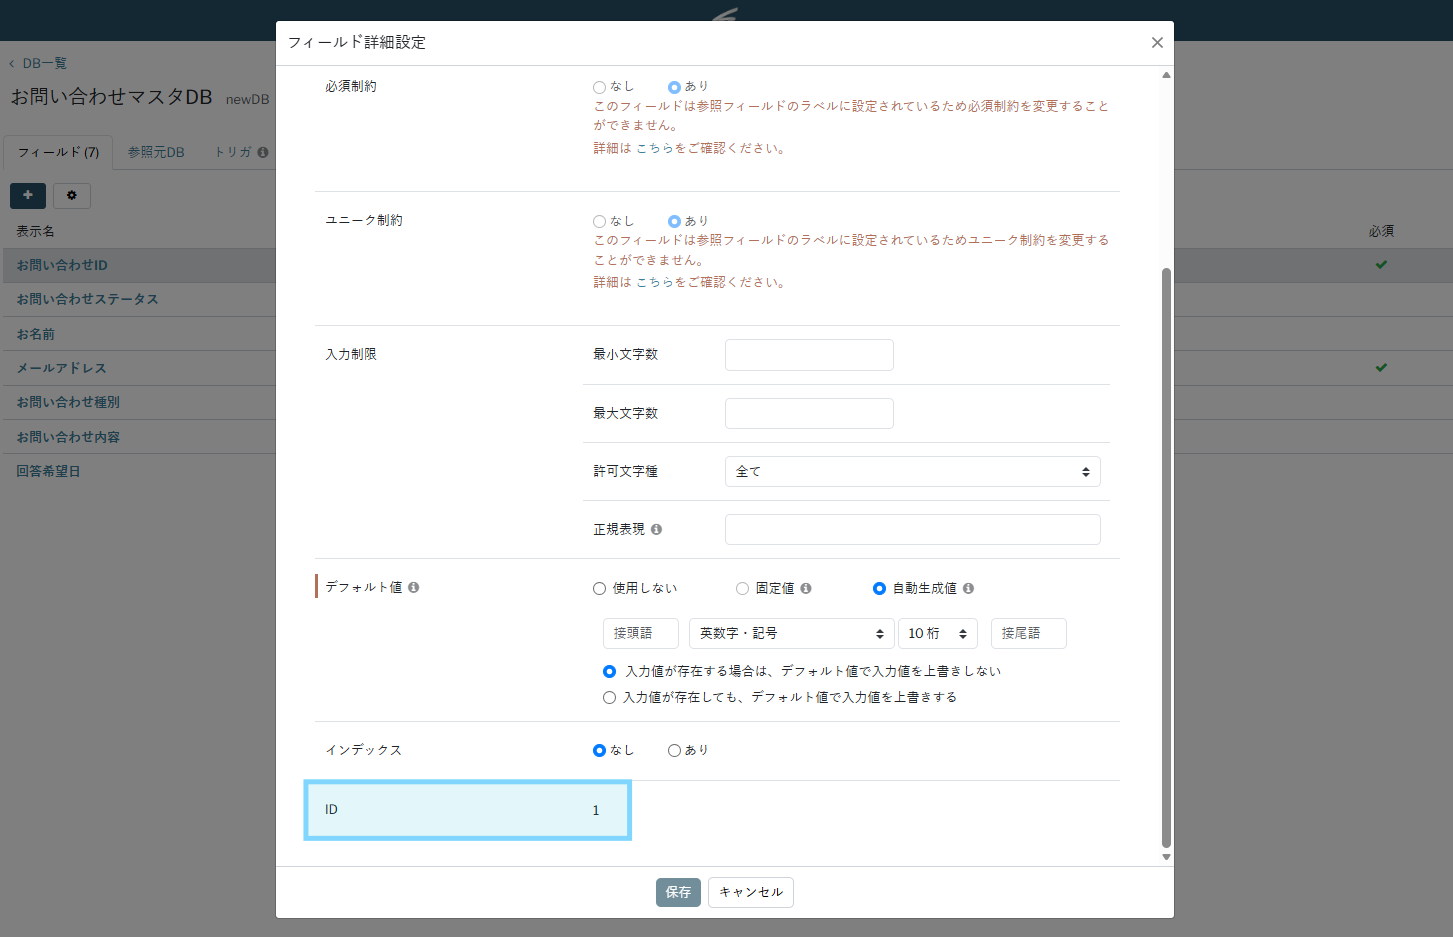The height and width of the screenshot is (937, 1453).
Task: Click info icon next to 正規表現
Action: point(656,530)
